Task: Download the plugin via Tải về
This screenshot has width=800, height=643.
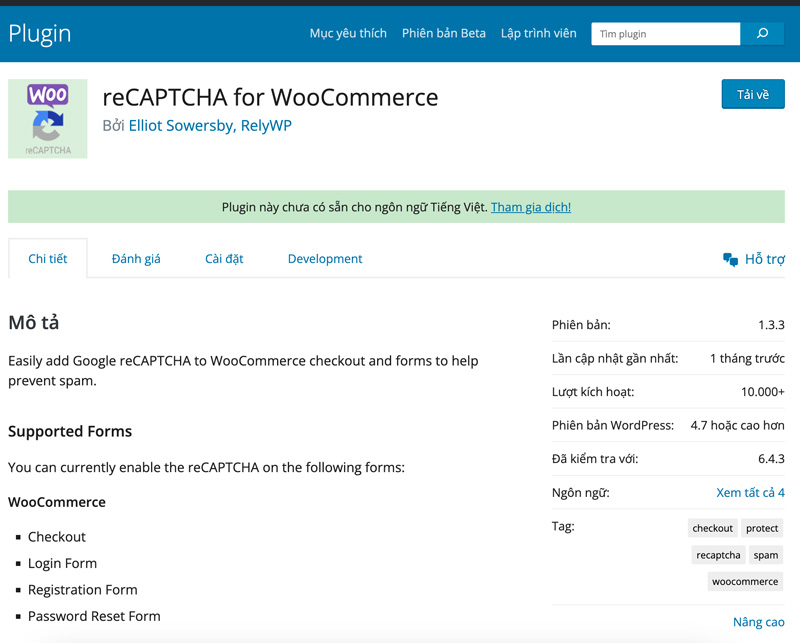Action: click(752, 94)
